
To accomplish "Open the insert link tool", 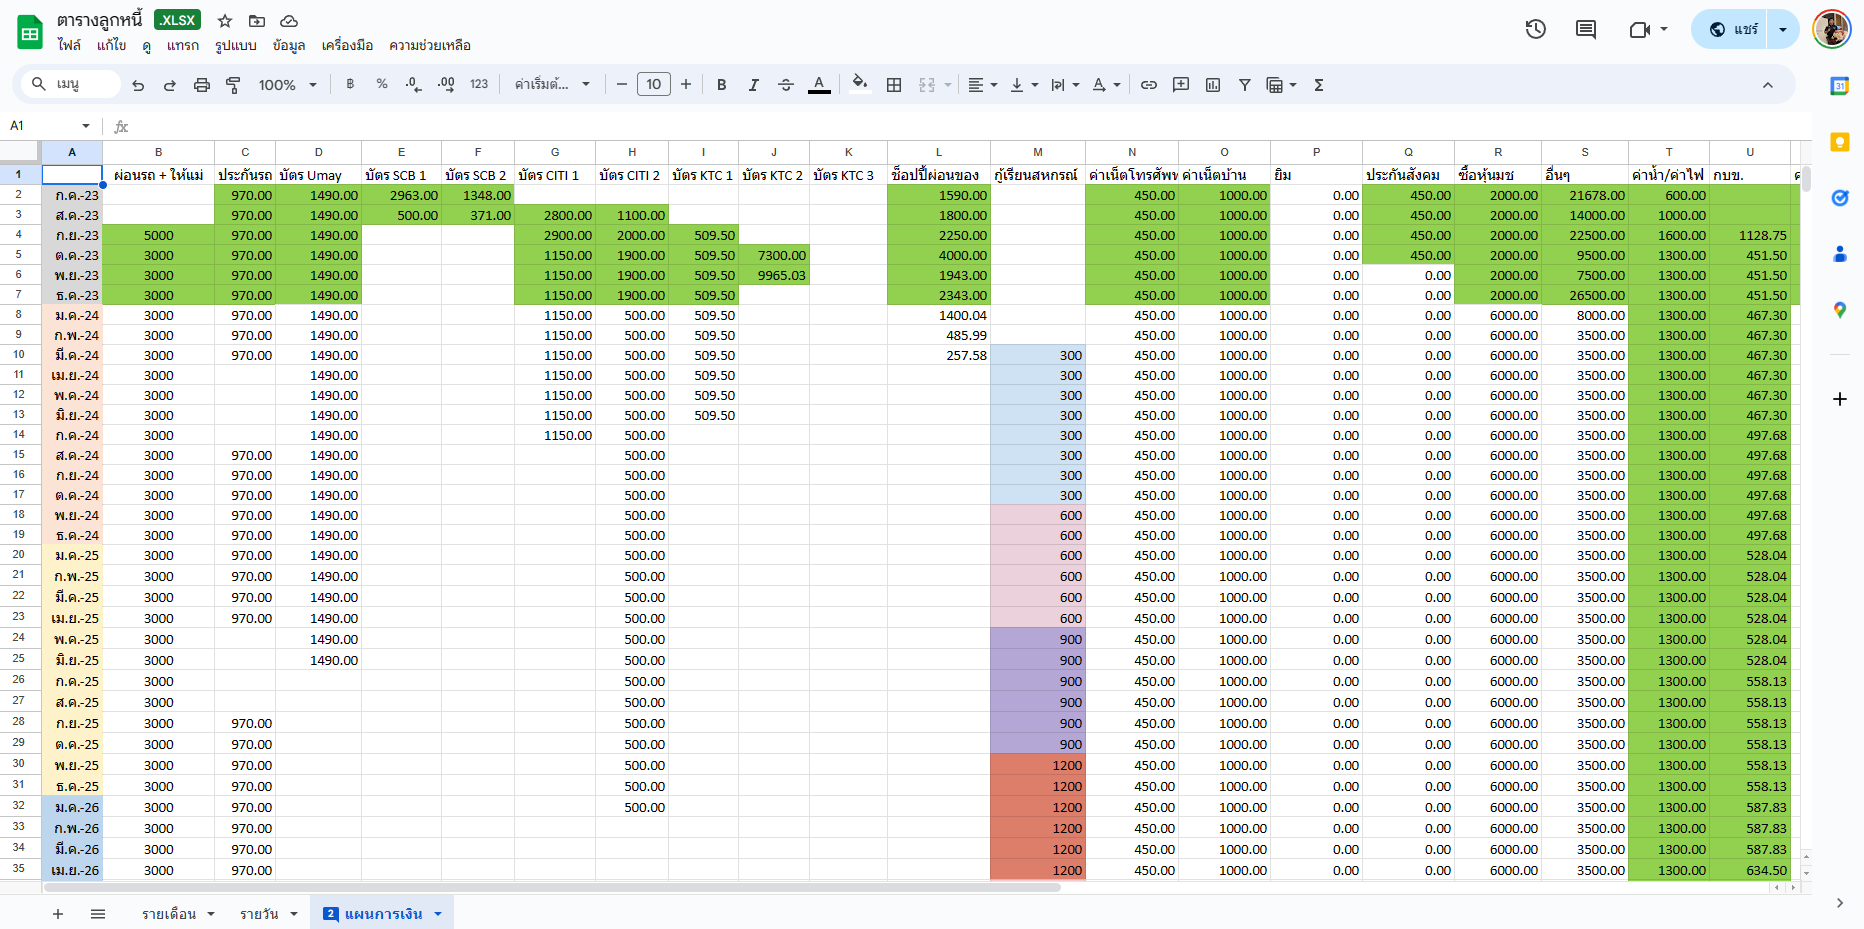I will (x=1149, y=85).
